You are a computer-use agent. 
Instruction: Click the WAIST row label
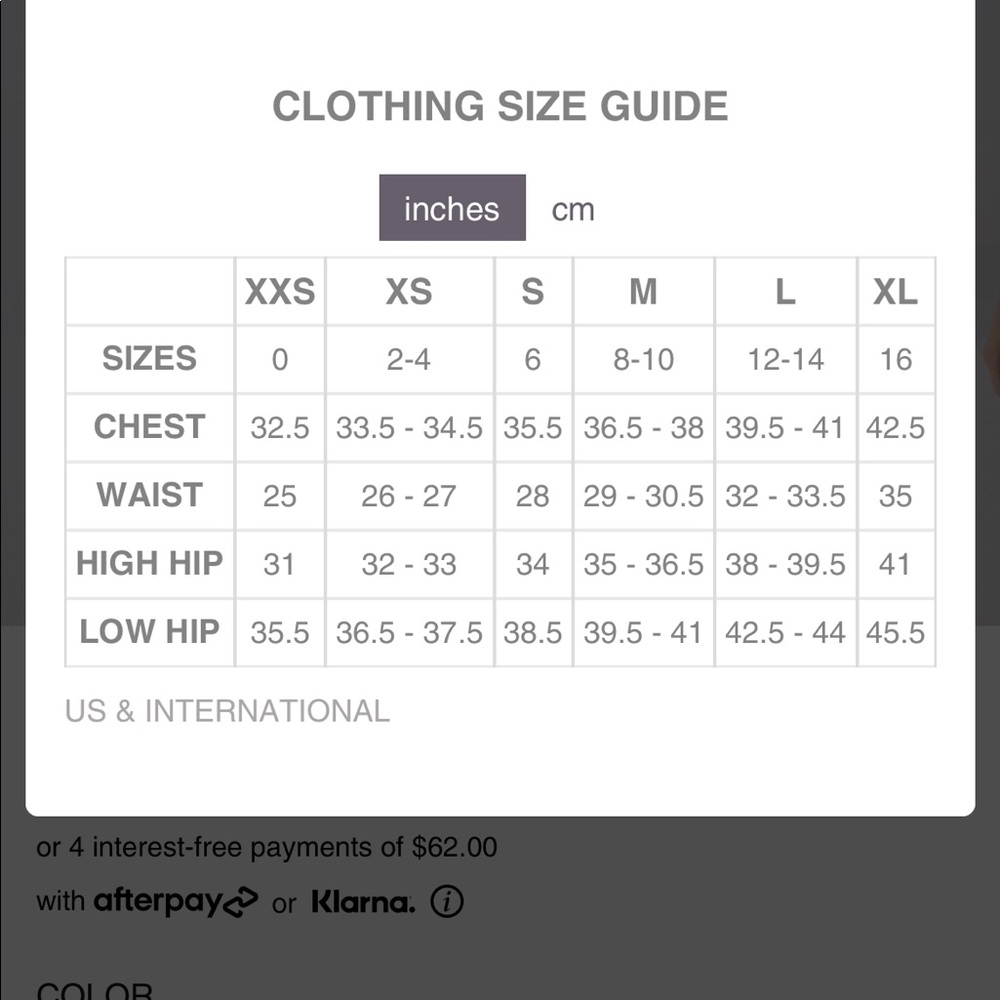coord(149,494)
